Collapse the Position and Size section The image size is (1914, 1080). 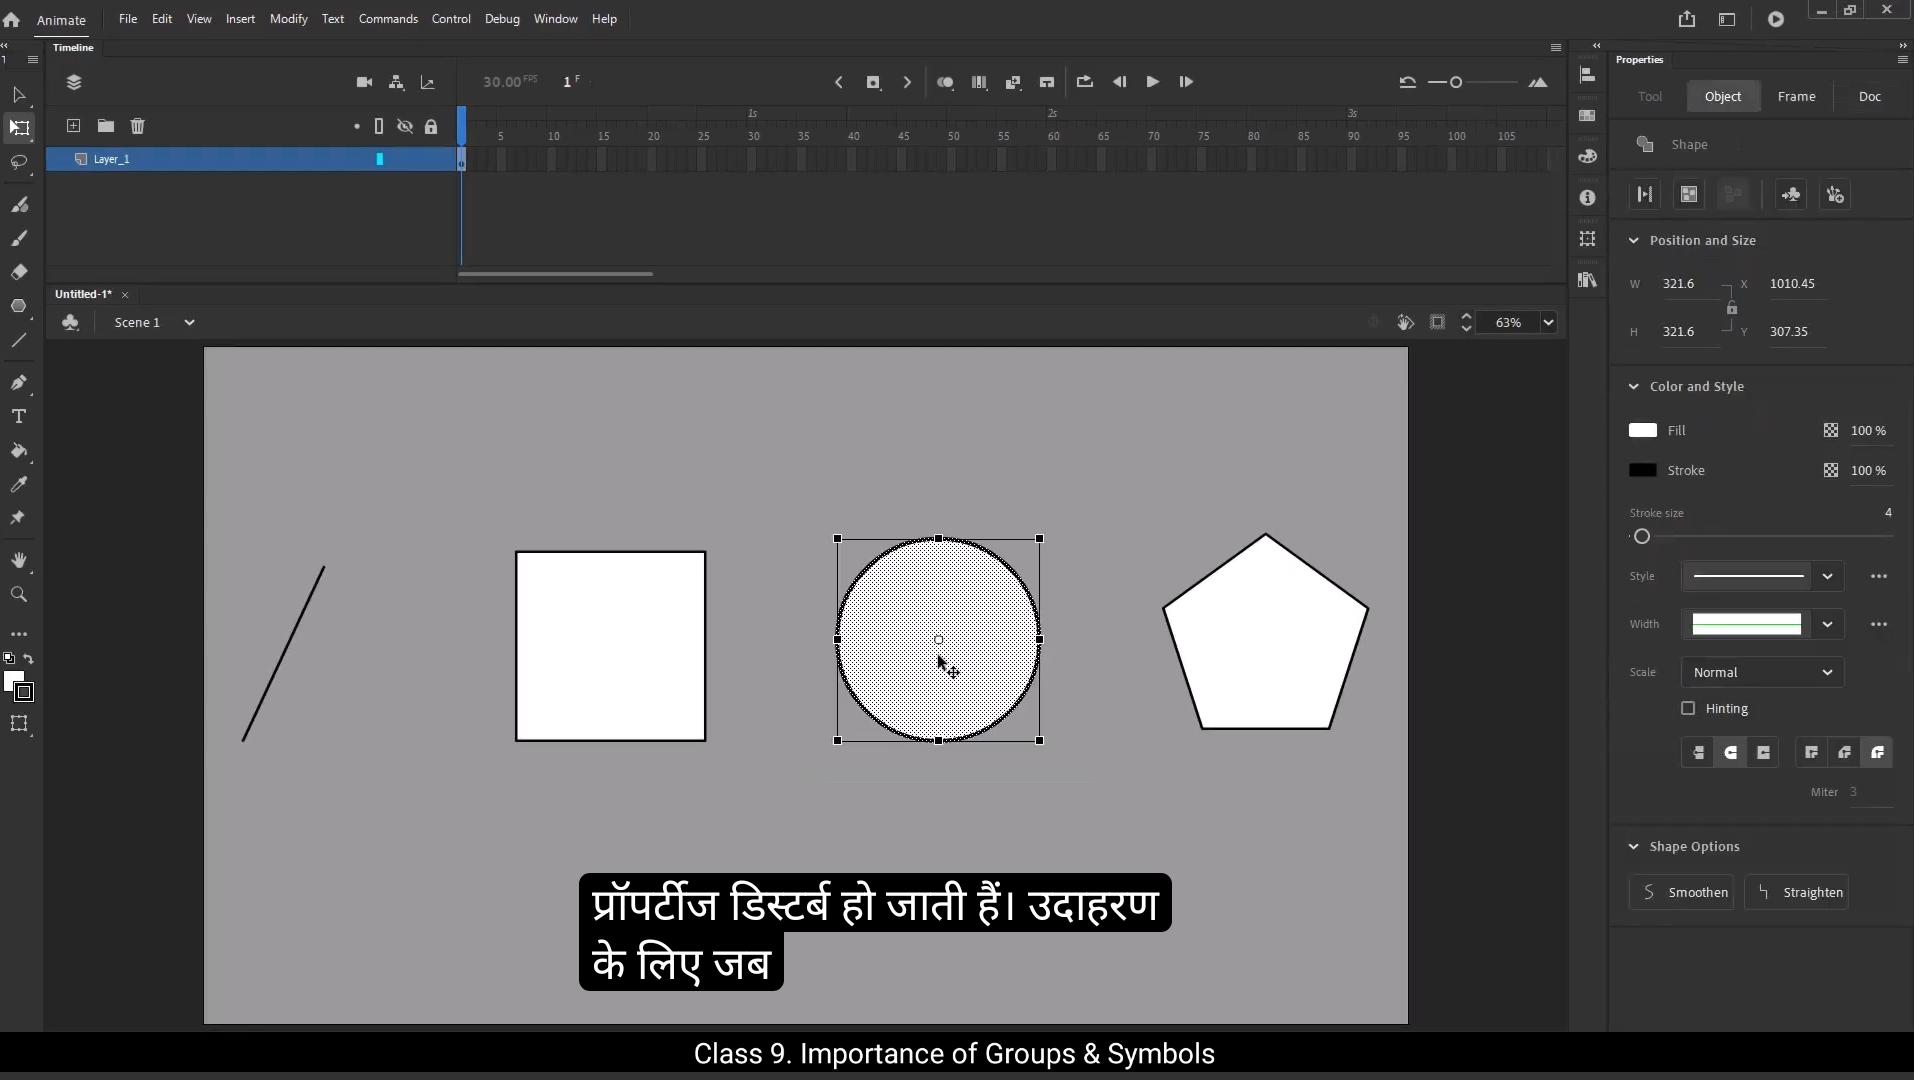(1633, 240)
